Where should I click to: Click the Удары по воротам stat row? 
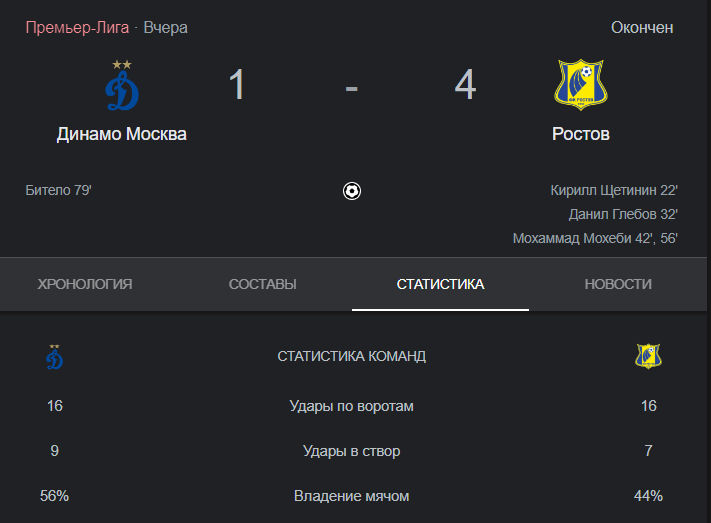[351, 406]
